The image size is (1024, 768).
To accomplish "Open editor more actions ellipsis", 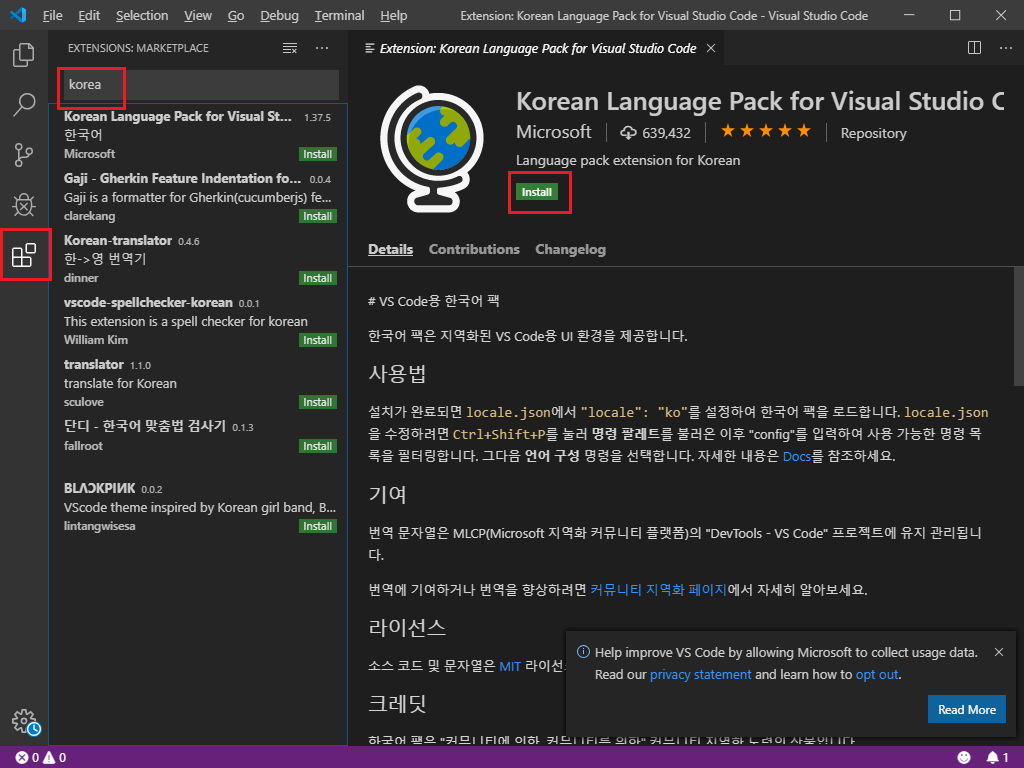I will [x=1006, y=48].
